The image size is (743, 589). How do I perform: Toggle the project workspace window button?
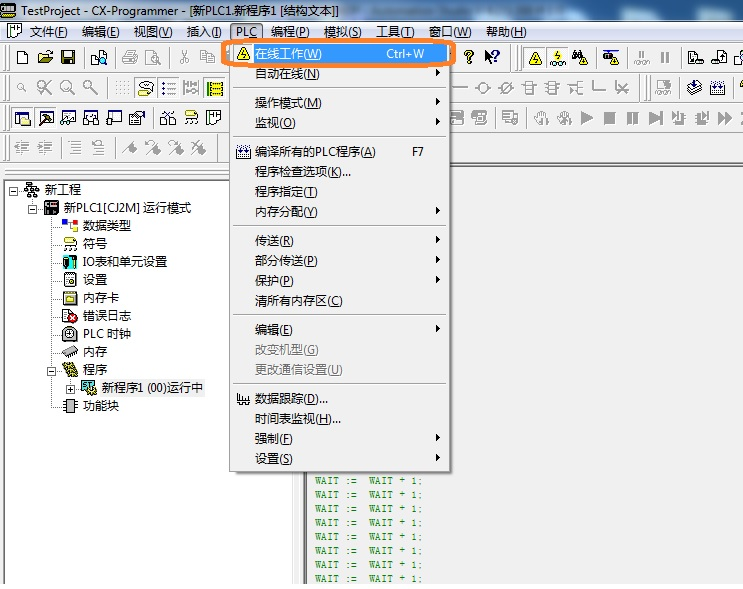coord(22,118)
